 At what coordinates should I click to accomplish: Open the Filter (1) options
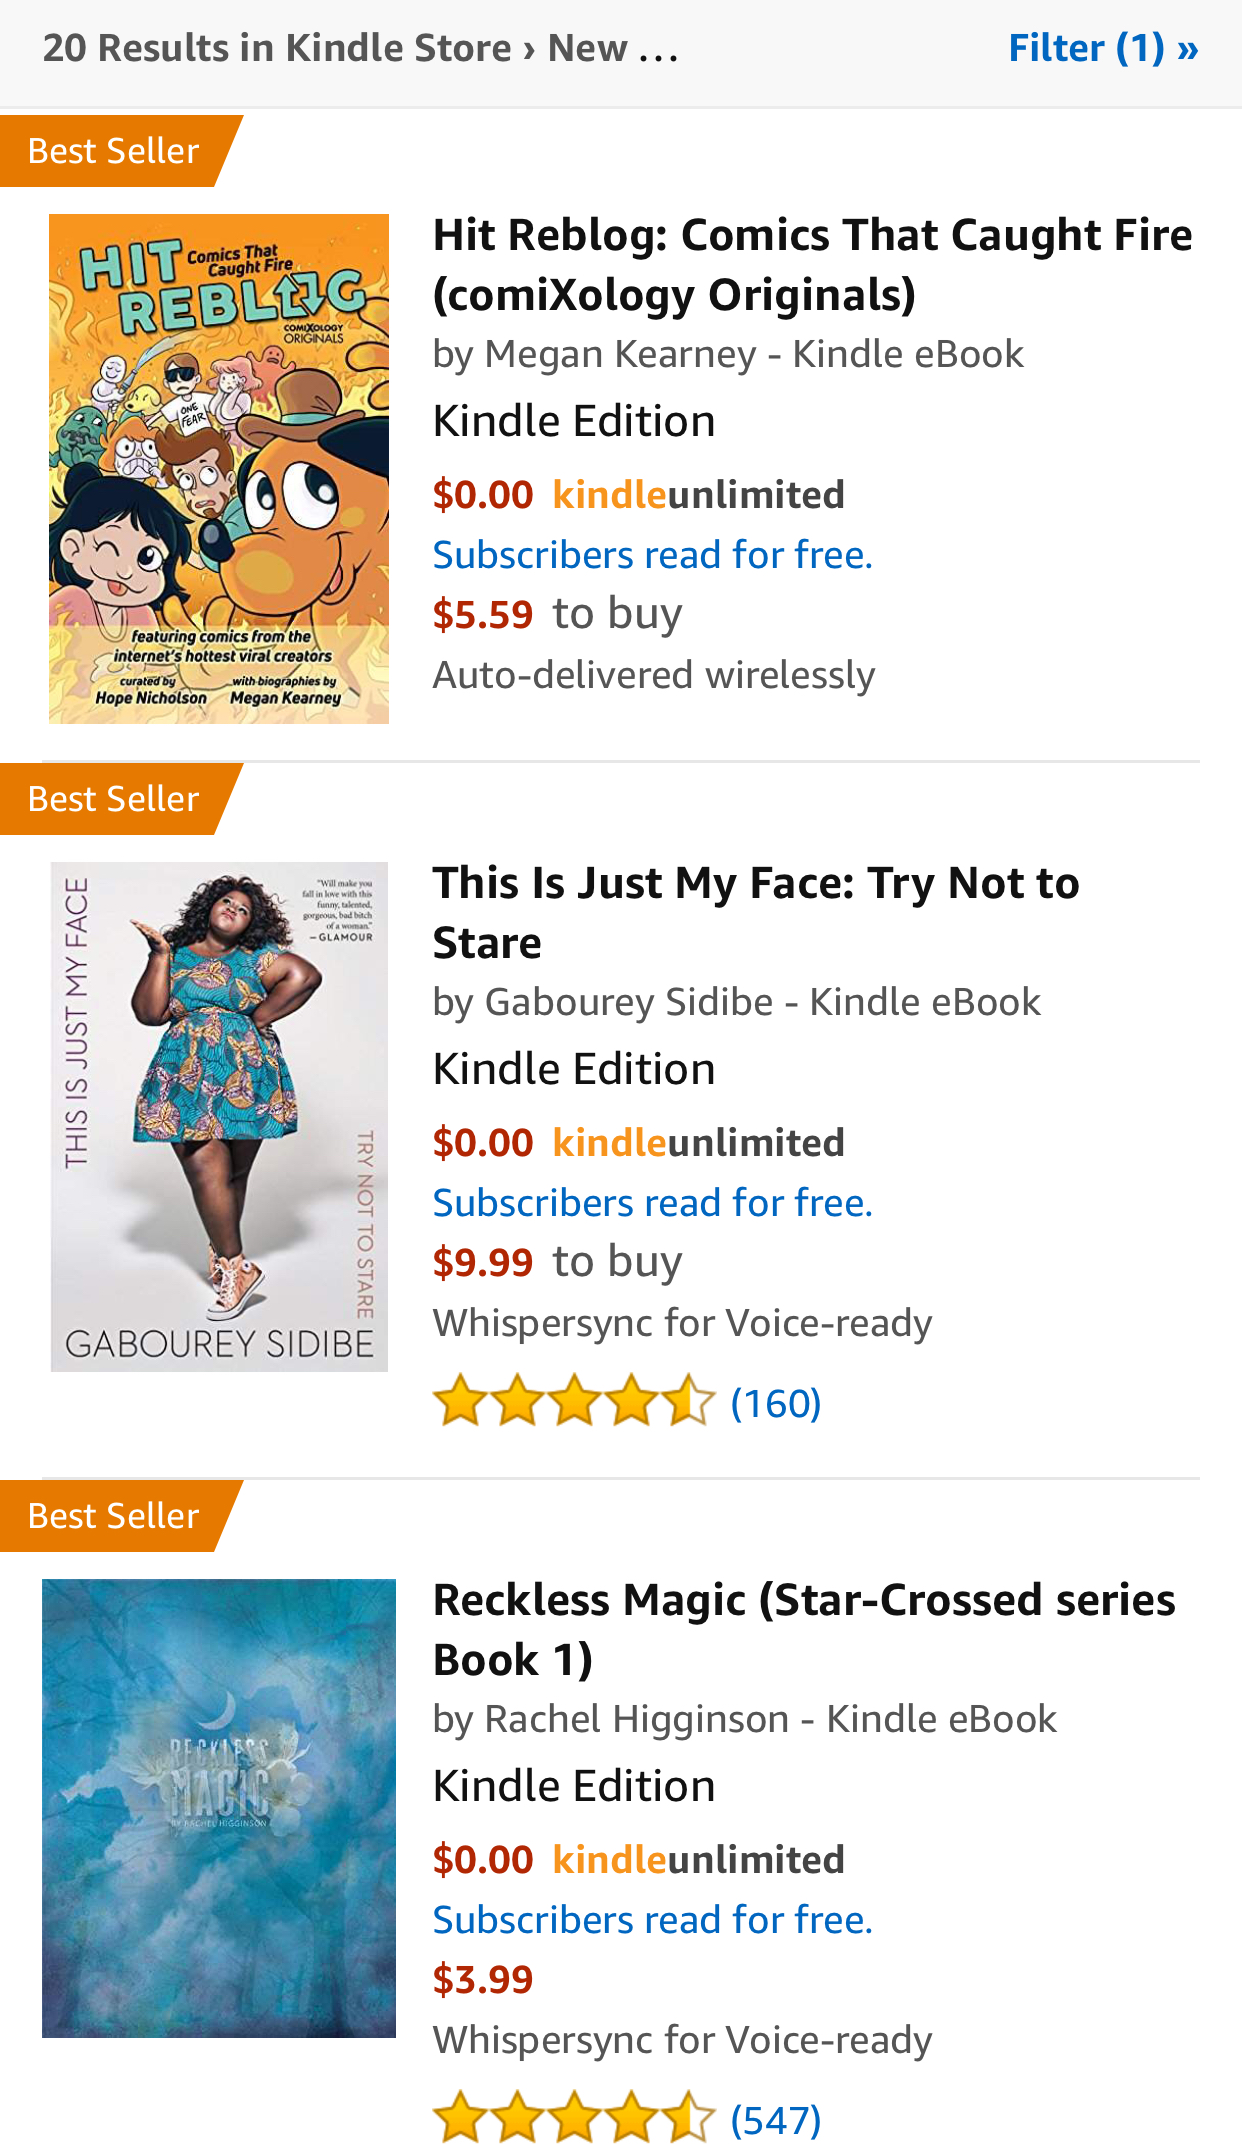coord(1102,48)
